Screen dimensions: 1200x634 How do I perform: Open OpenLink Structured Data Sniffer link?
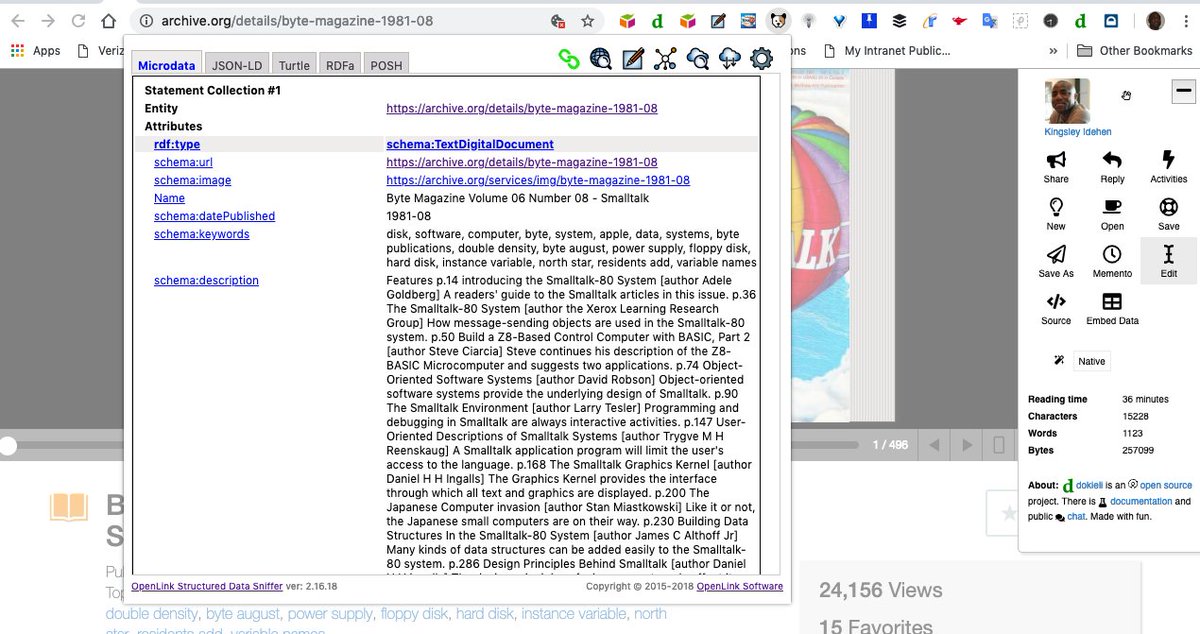207,586
